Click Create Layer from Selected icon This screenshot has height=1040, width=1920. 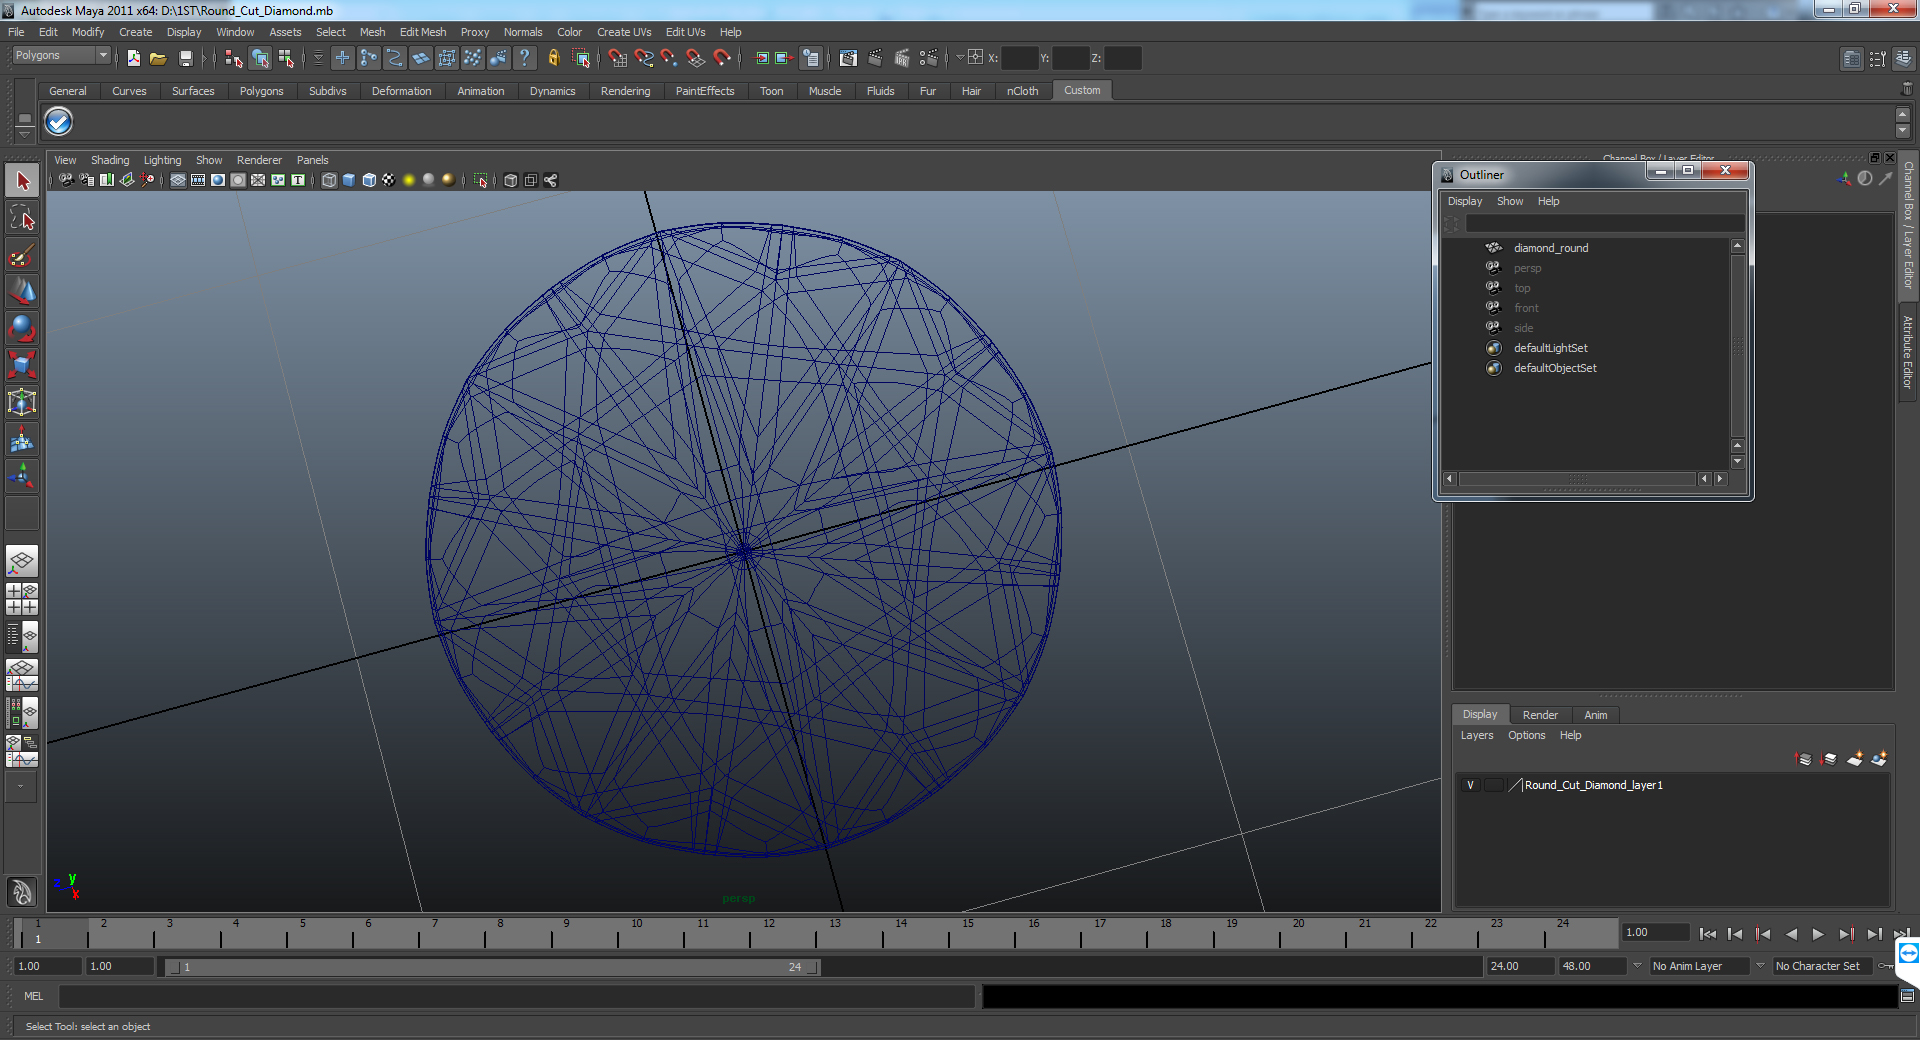tap(1879, 759)
